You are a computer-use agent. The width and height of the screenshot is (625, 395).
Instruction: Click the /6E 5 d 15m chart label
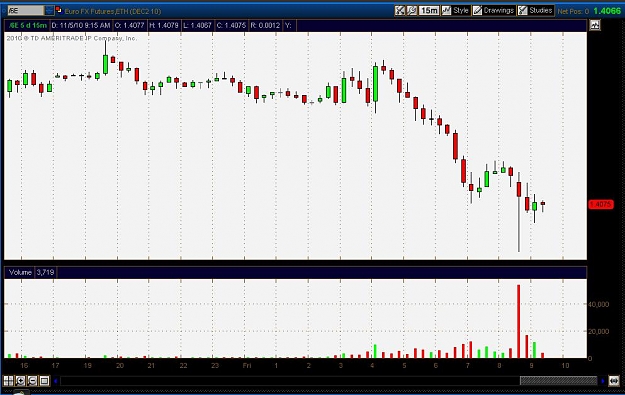click(28, 26)
